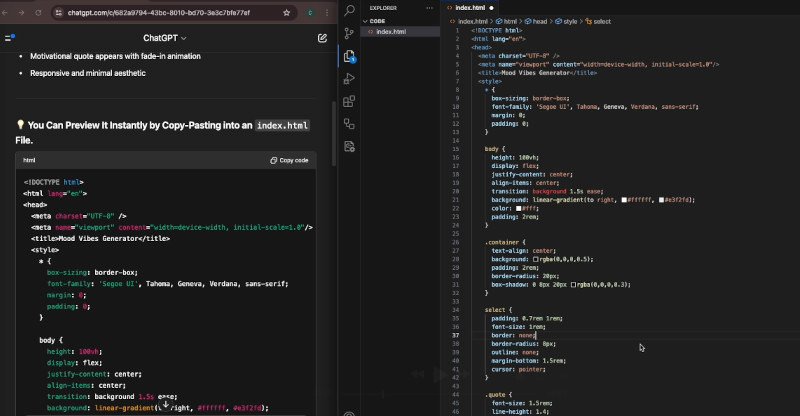
Task: Open color picker for #fff color swatch
Action: pyautogui.click(x=518, y=208)
